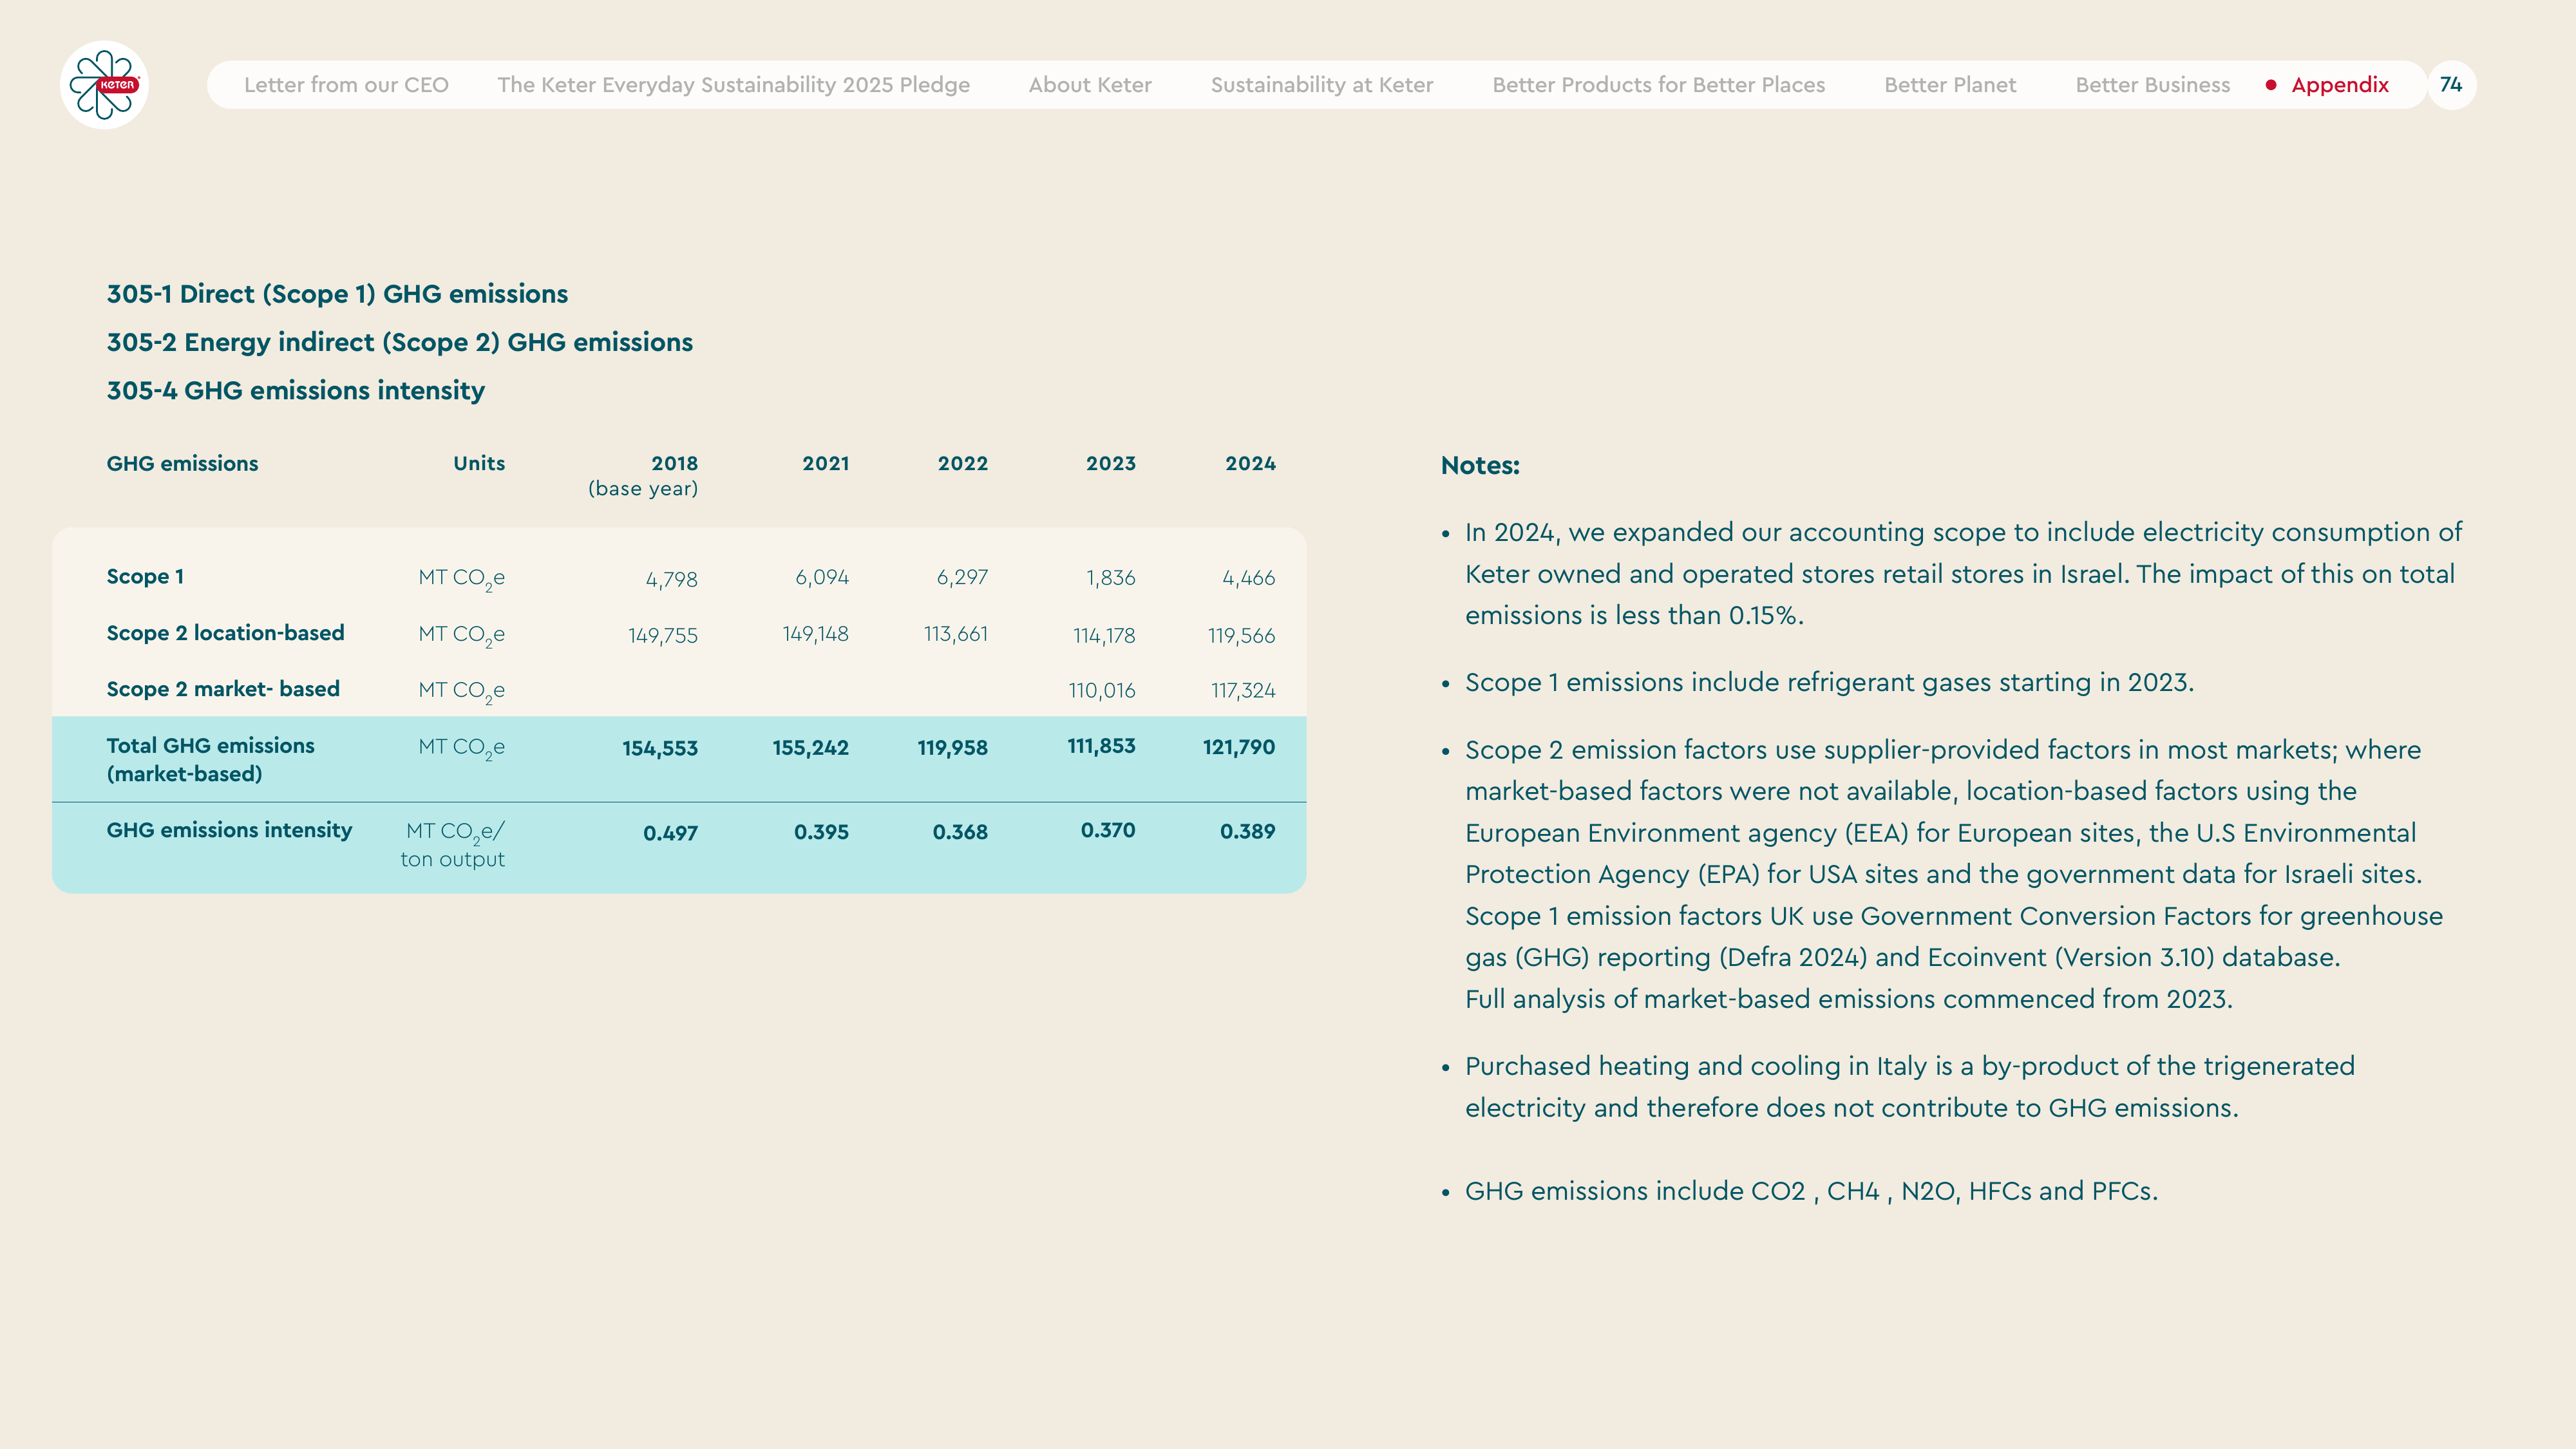Click the Keter flower logo
The width and height of the screenshot is (2576, 1449).
click(x=104, y=85)
